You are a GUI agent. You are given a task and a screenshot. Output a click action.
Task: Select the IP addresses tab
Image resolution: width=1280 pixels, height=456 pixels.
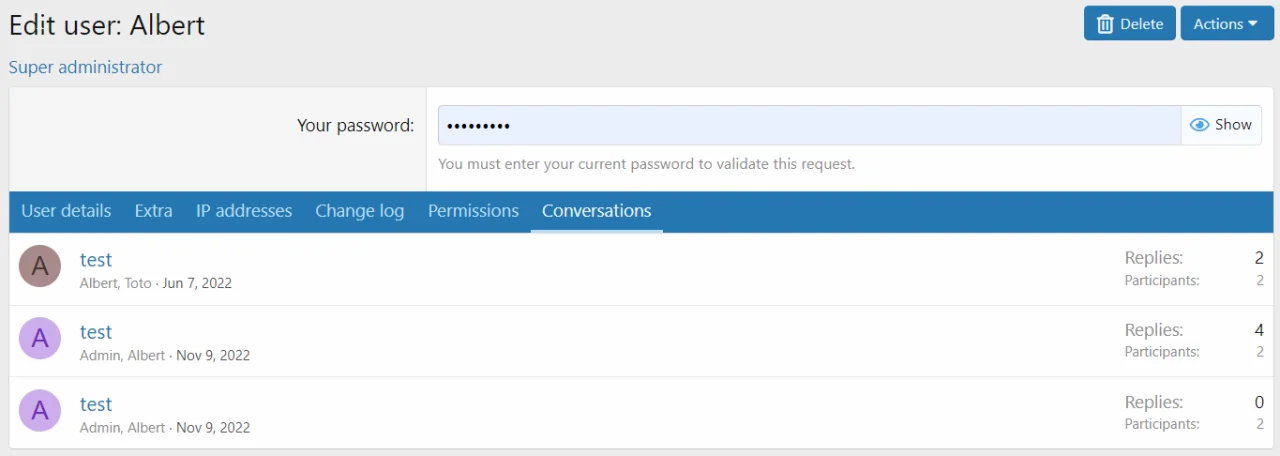tap(244, 211)
